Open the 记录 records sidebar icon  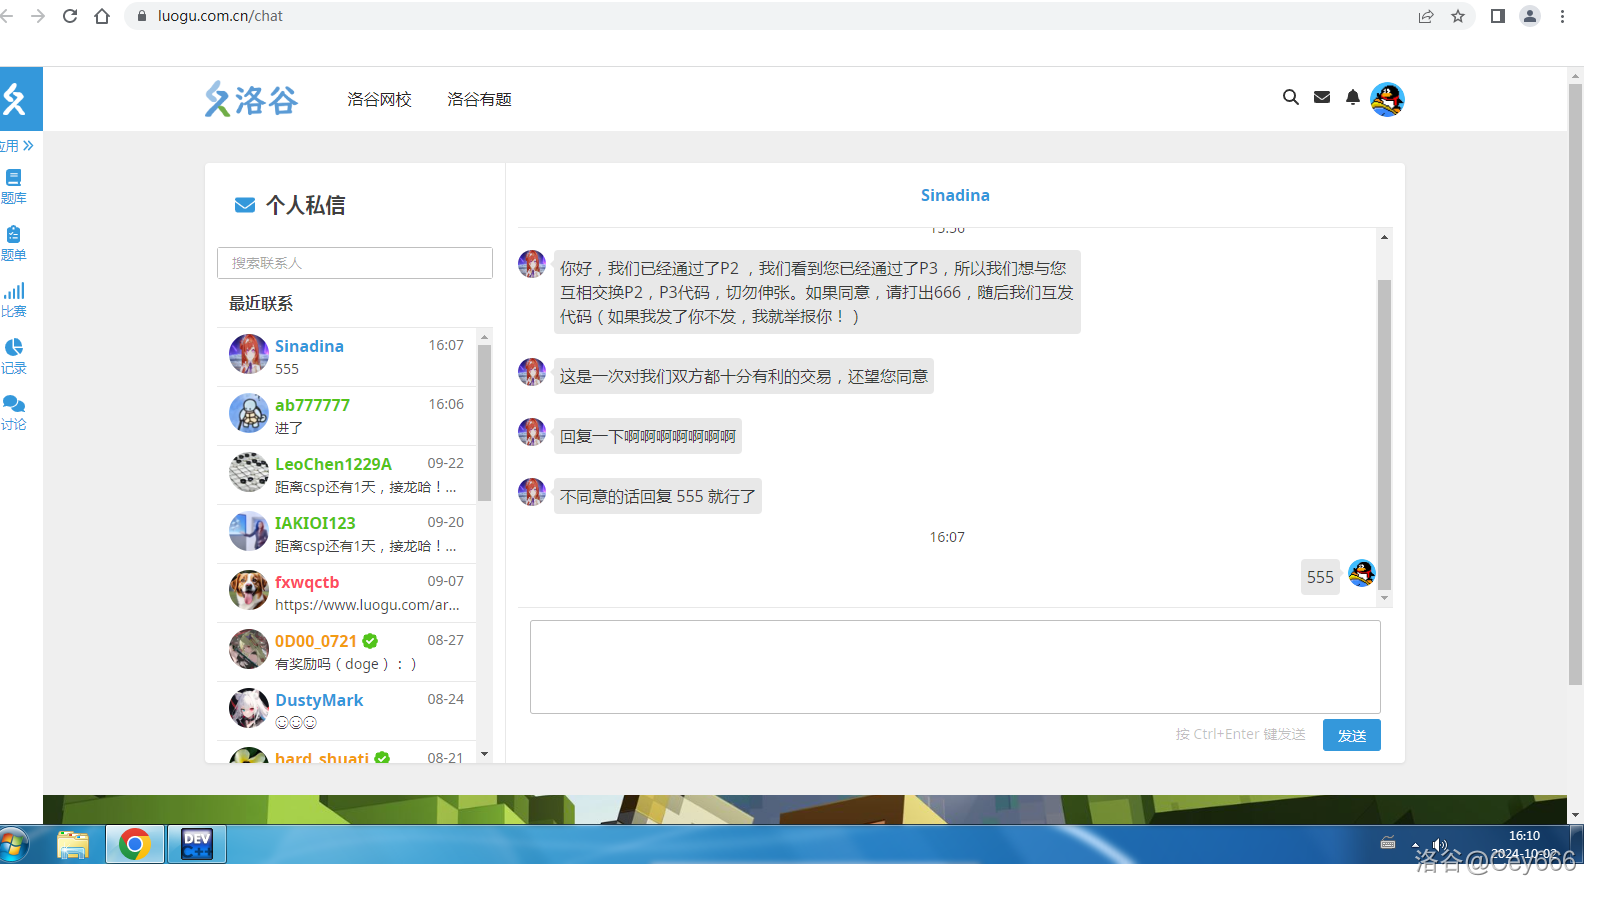(14, 356)
